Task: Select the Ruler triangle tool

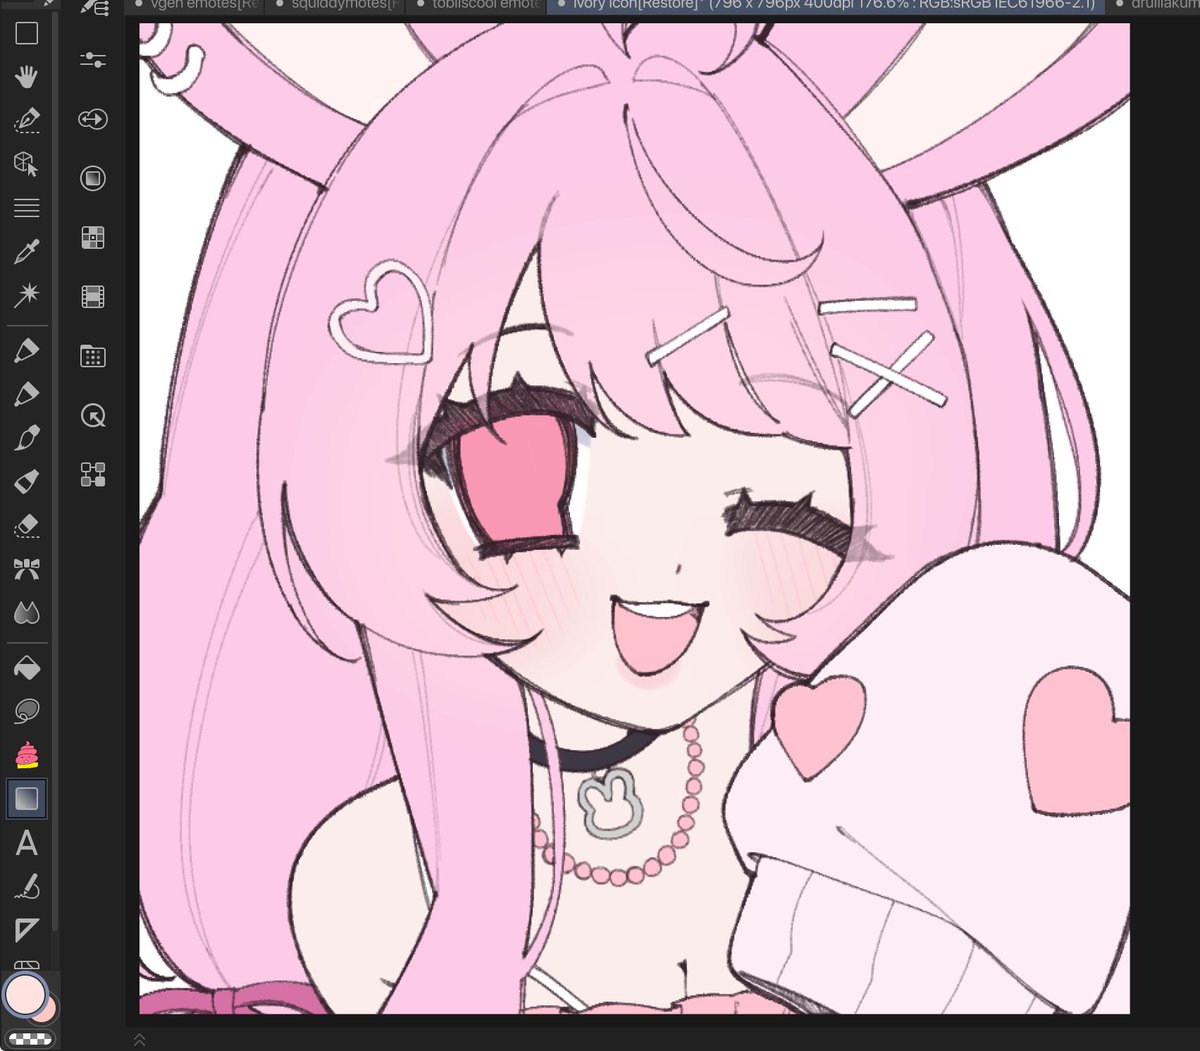Action: [x=27, y=930]
